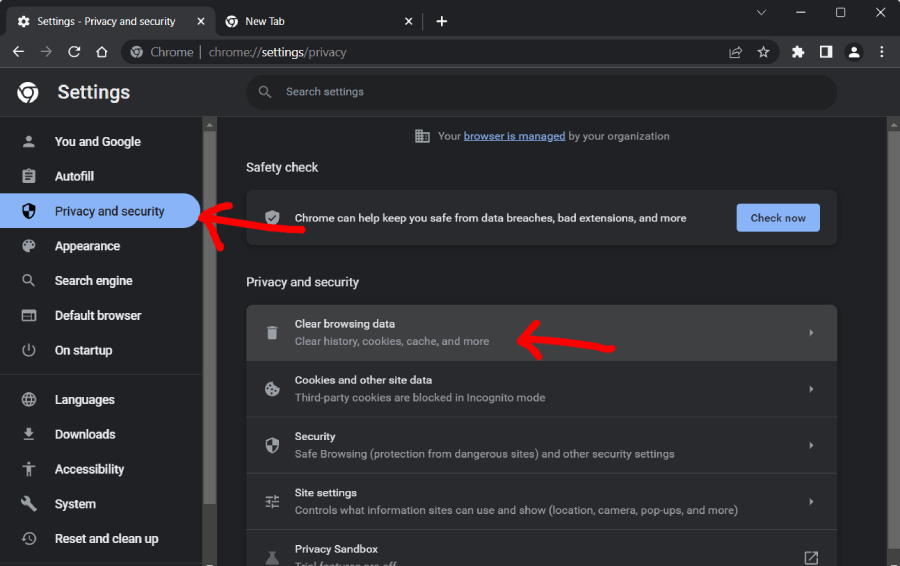This screenshot has width=900, height=566.
Task: Click the Check now button
Action: pyautogui.click(x=778, y=218)
